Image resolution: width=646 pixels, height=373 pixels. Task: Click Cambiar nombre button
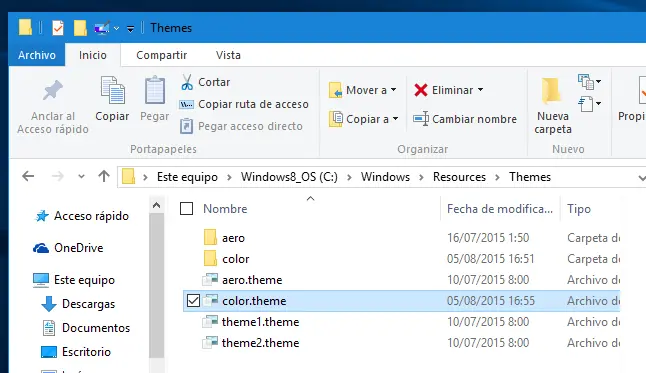click(x=465, y=119)
